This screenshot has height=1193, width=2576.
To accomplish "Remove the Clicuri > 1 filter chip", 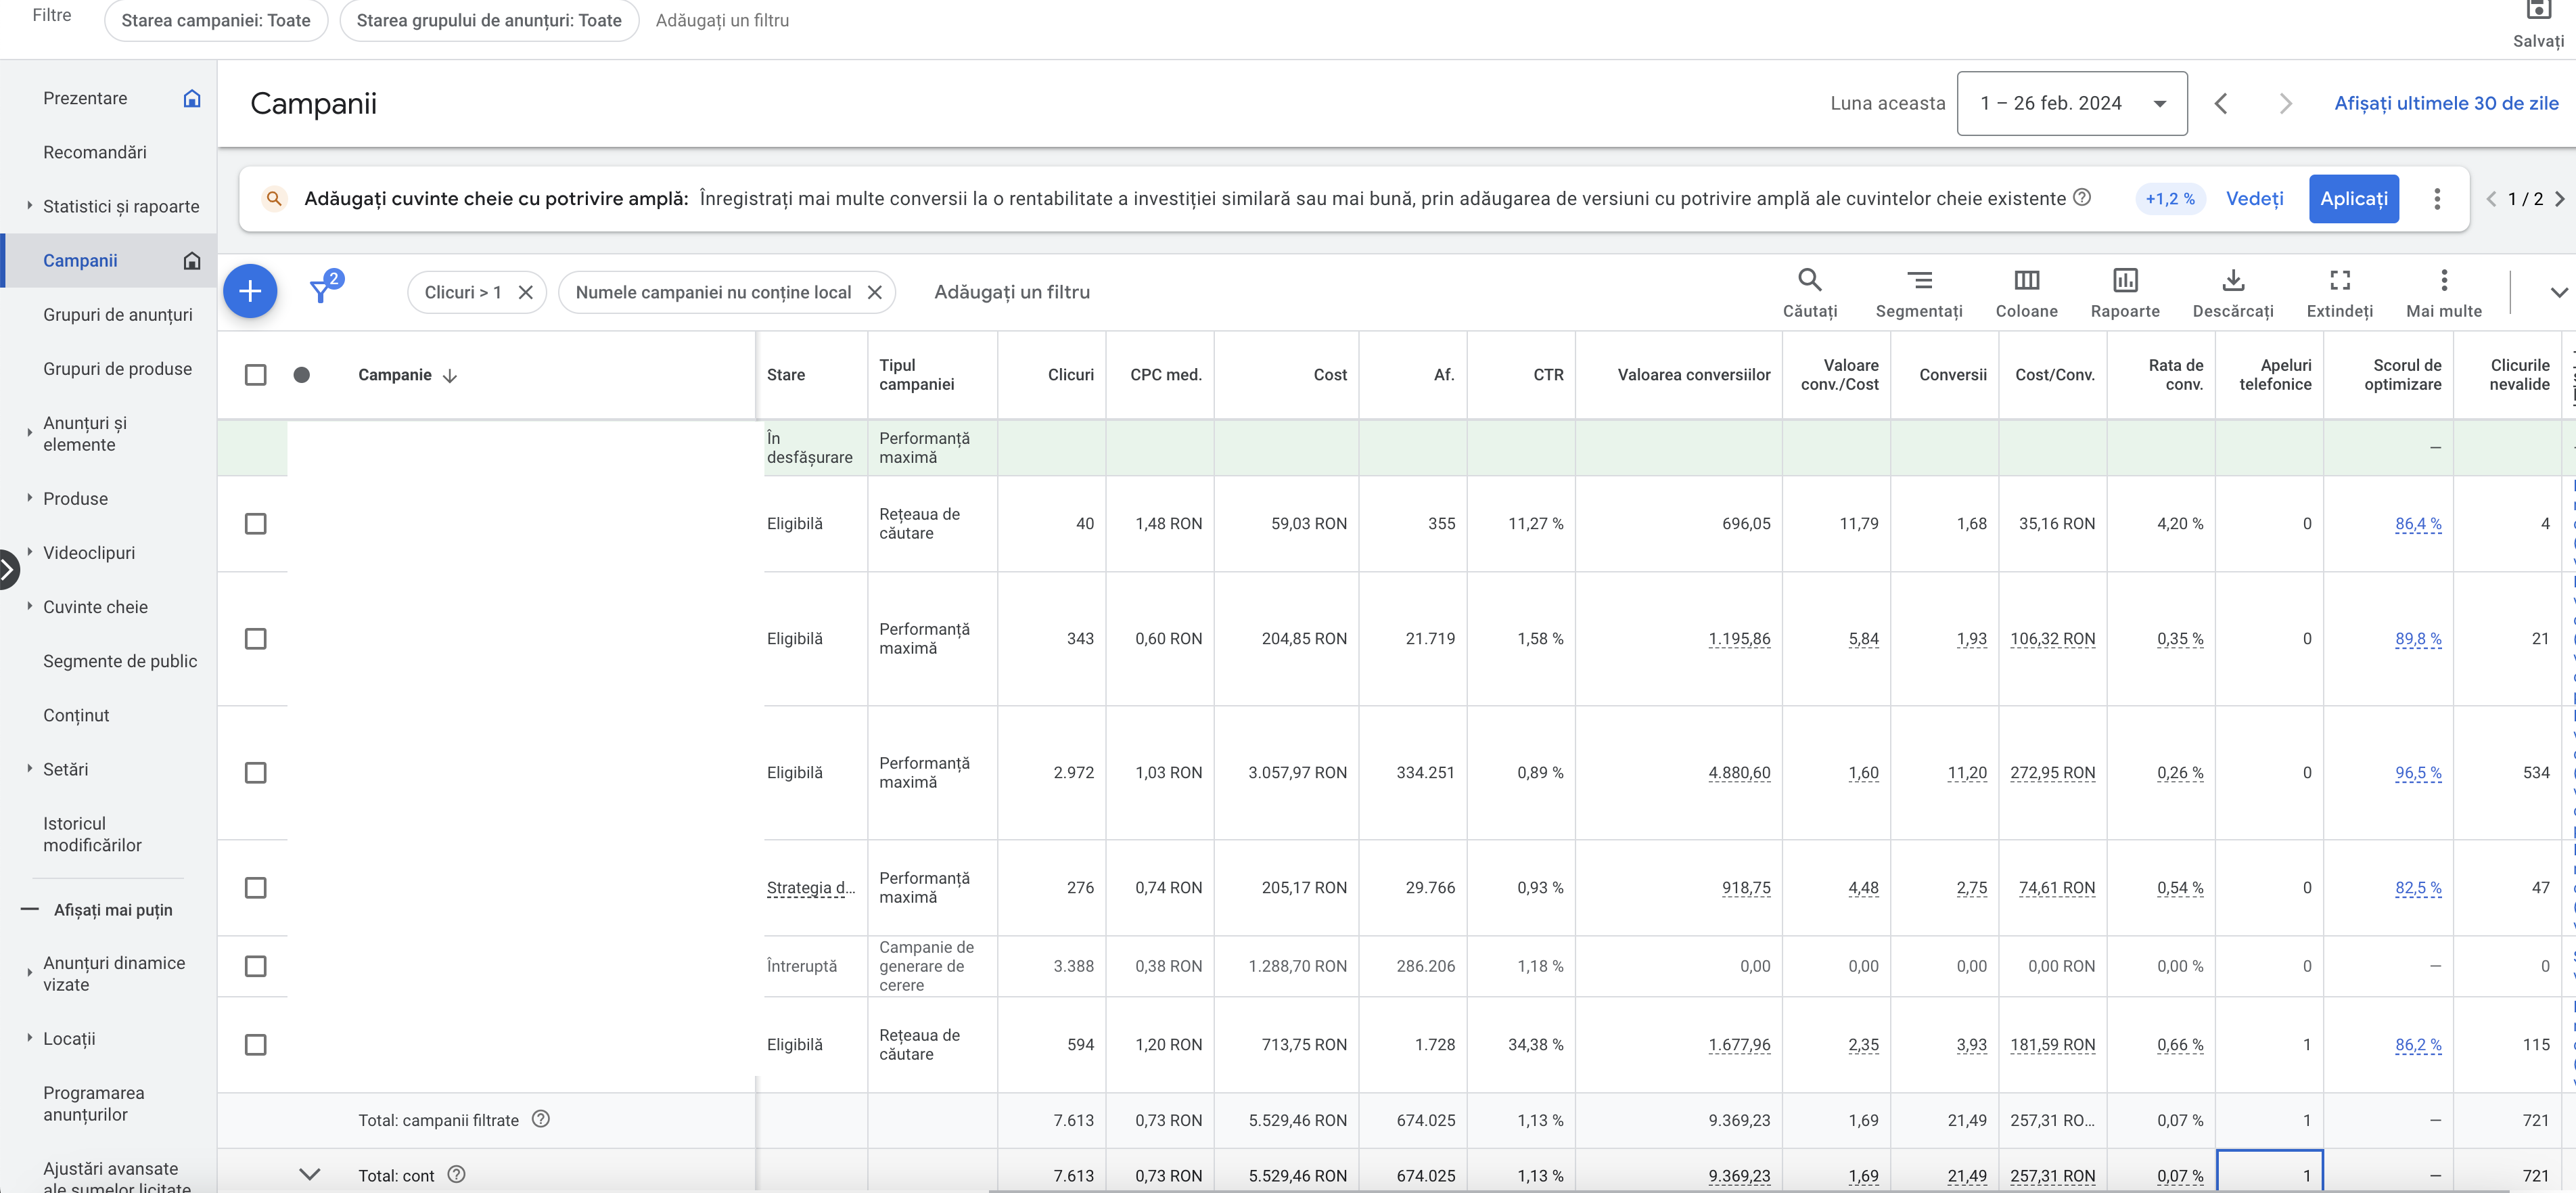I will coord(525,292).
